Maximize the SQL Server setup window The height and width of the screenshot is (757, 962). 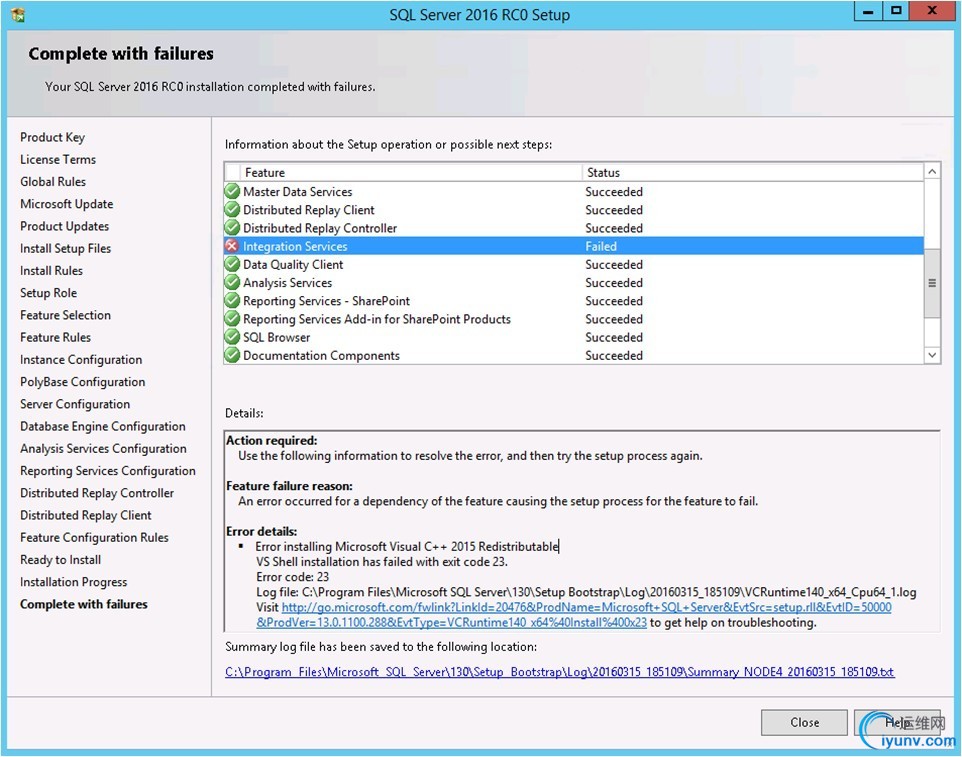896,11
